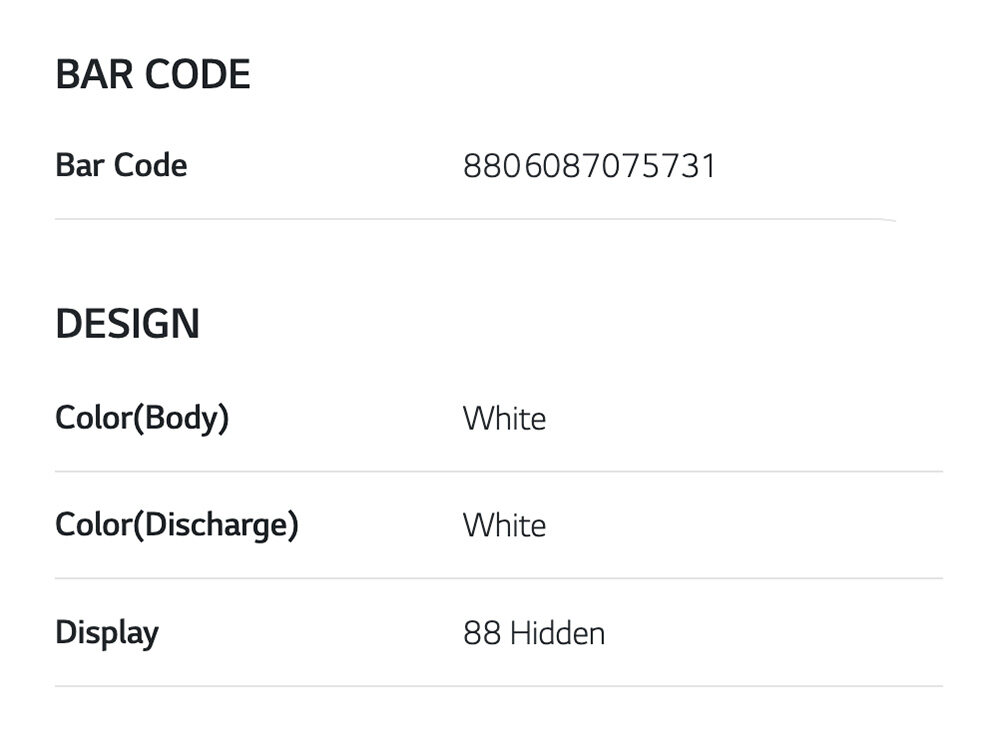Click the White value for Color(Body)
Screen dimensions: 1000x732
point(504,418)
